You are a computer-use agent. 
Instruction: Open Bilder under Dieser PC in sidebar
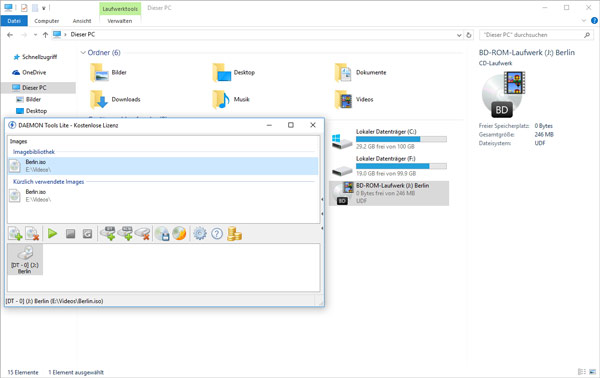click(29, 99)
